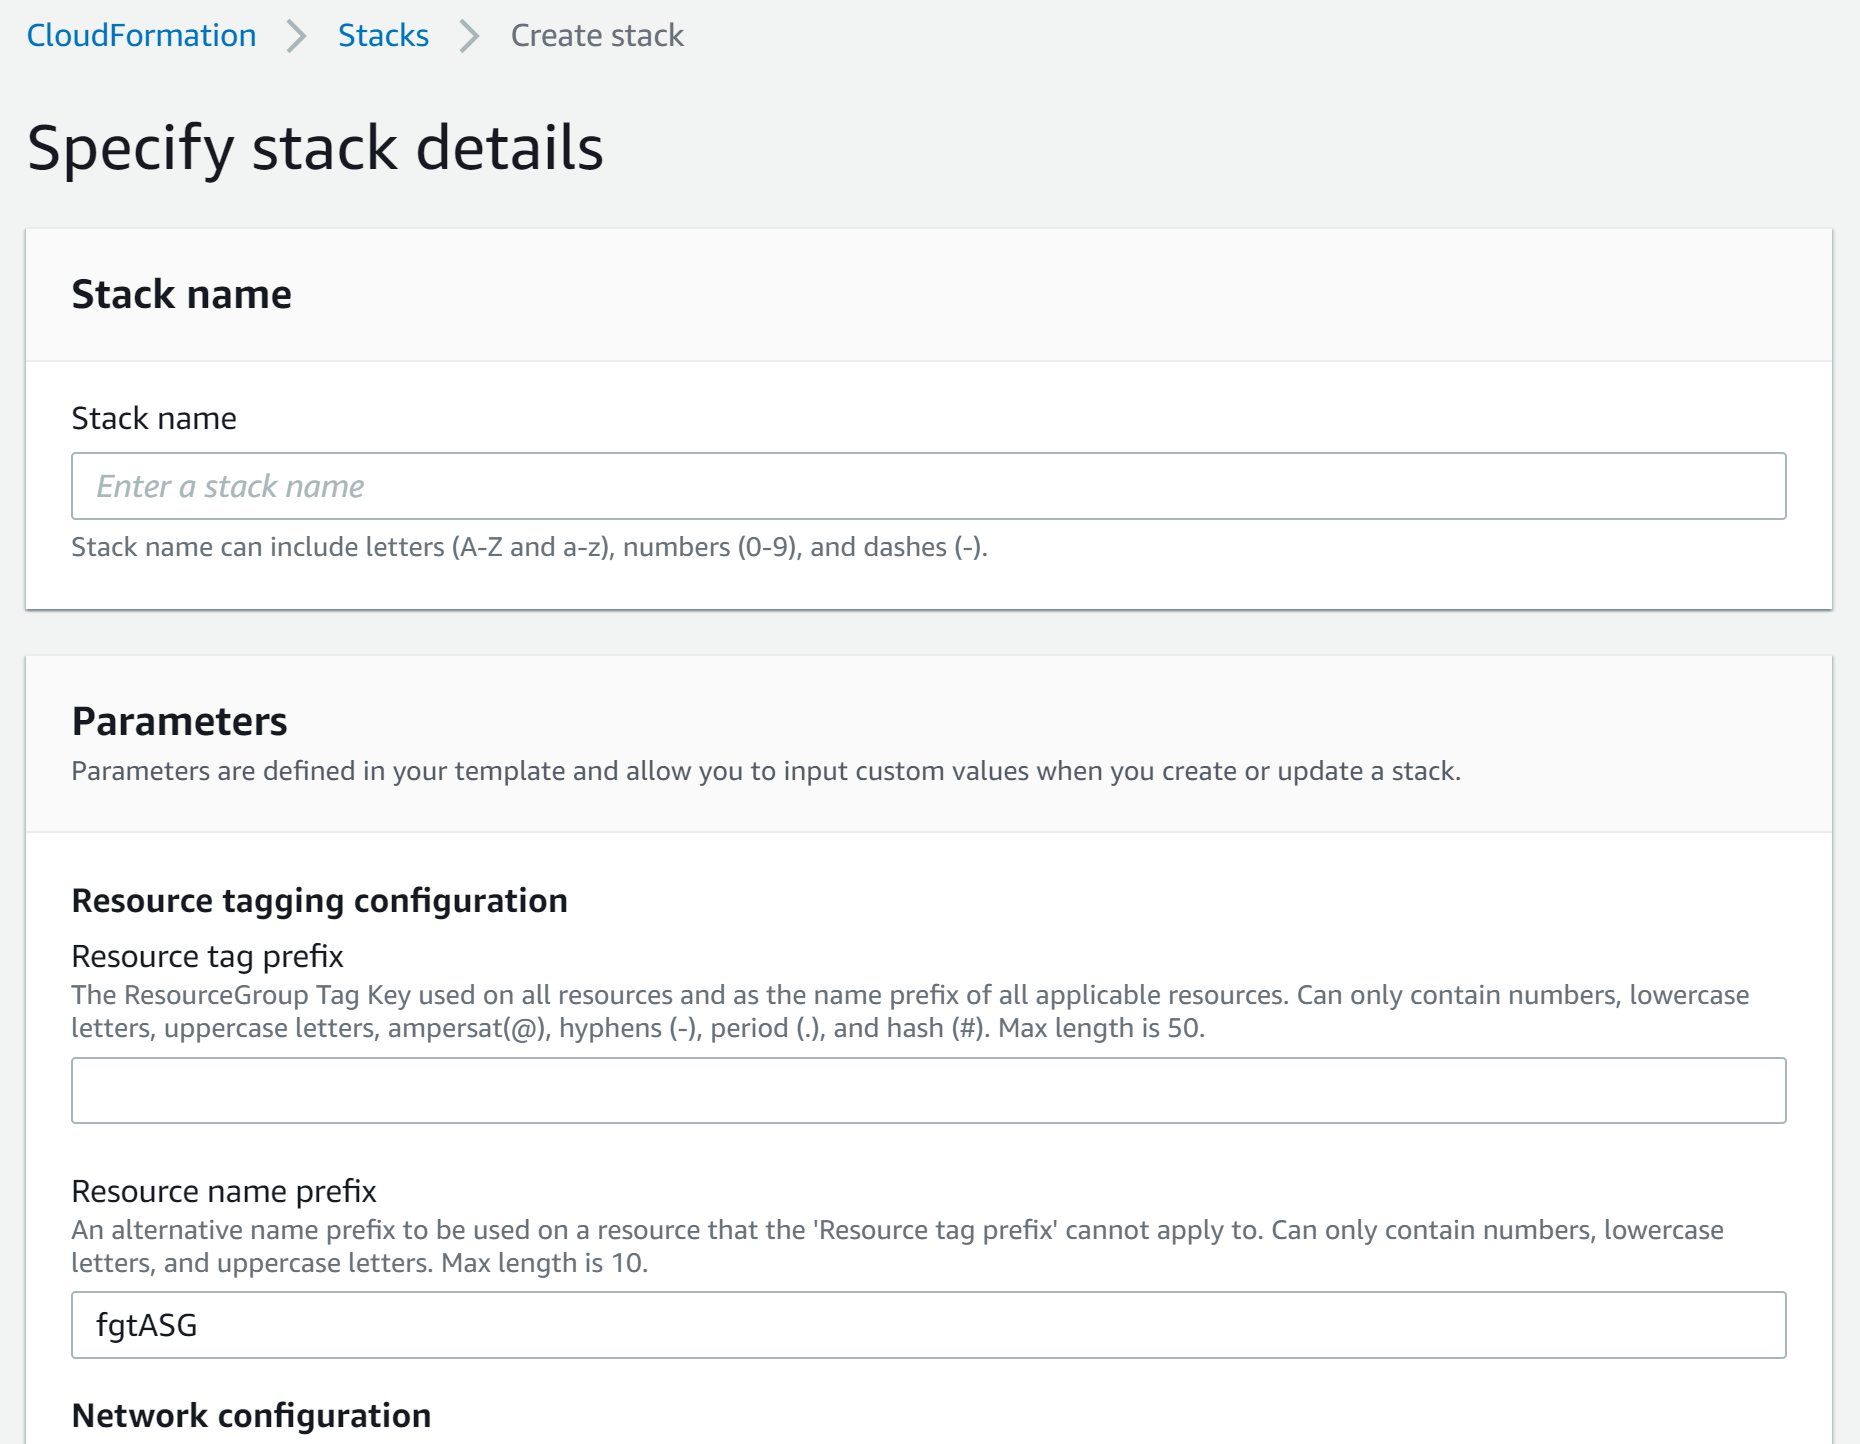Click the Enter a stack name placeholder text
The height and width of the screenshot is (1444, 1860).
229,486
